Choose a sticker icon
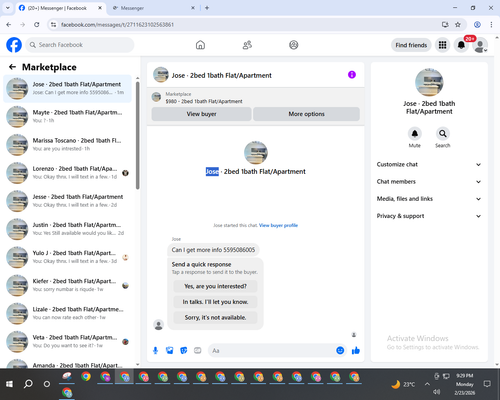This screenshot has width=500, height=400. click(x=184, y=350)
